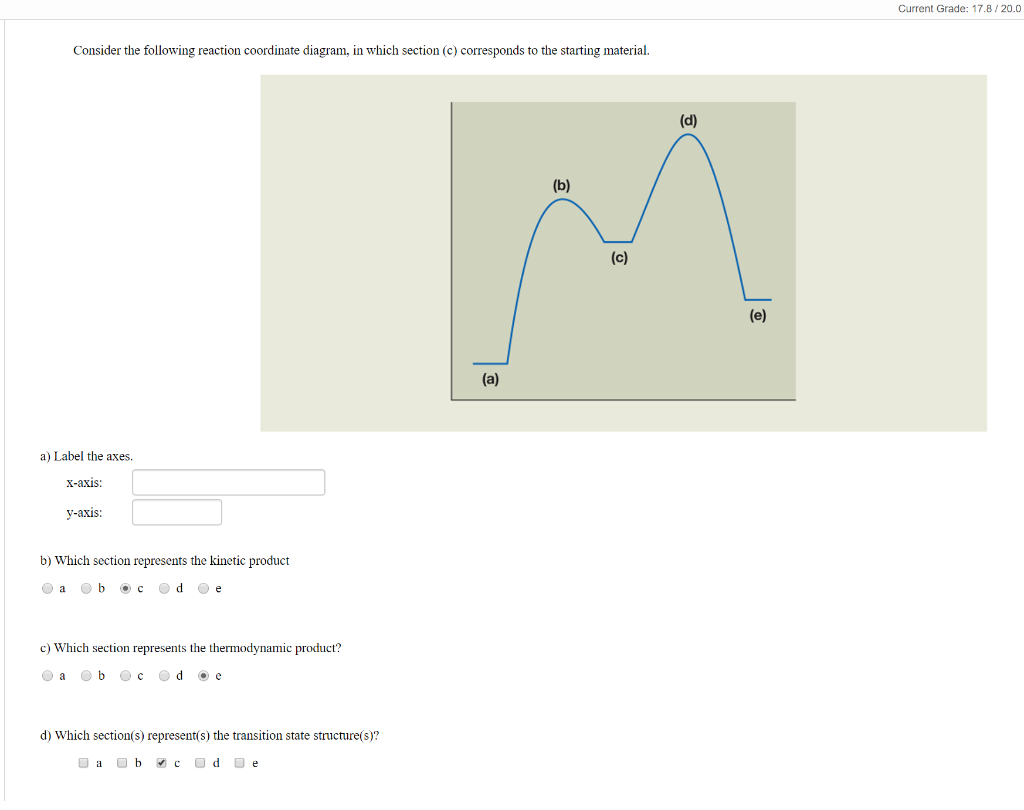The image size is (1024, 810).
Task: Click the y-axis label input field
Action: point(177,512)
